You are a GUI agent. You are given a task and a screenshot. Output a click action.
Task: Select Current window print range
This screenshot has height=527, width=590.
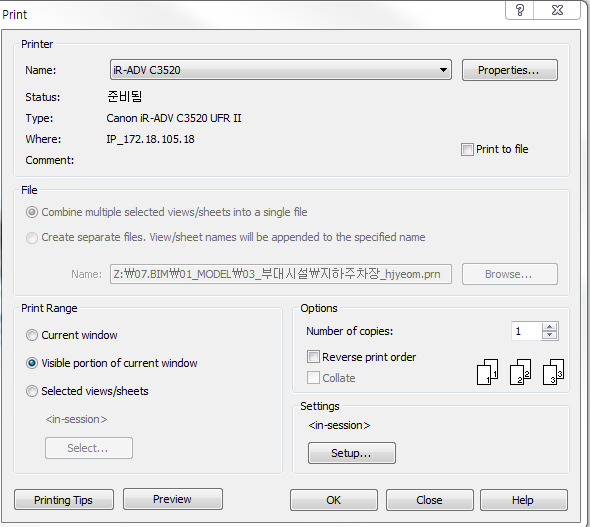(x=32, y=335)
